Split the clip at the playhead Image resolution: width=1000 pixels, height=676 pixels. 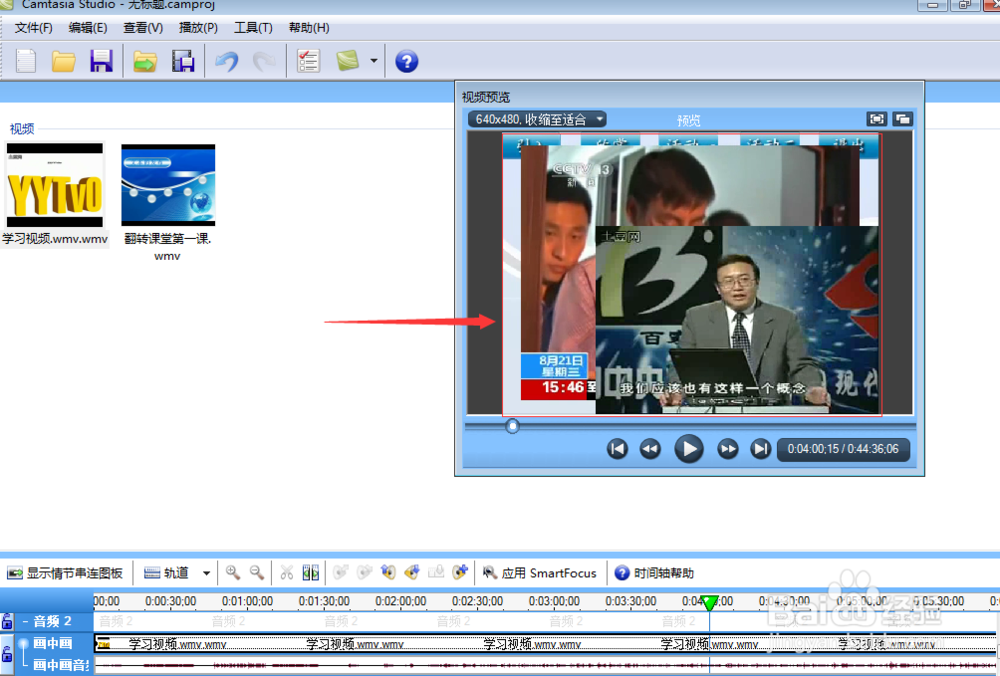pyautogui.click(x=311, y=573)
